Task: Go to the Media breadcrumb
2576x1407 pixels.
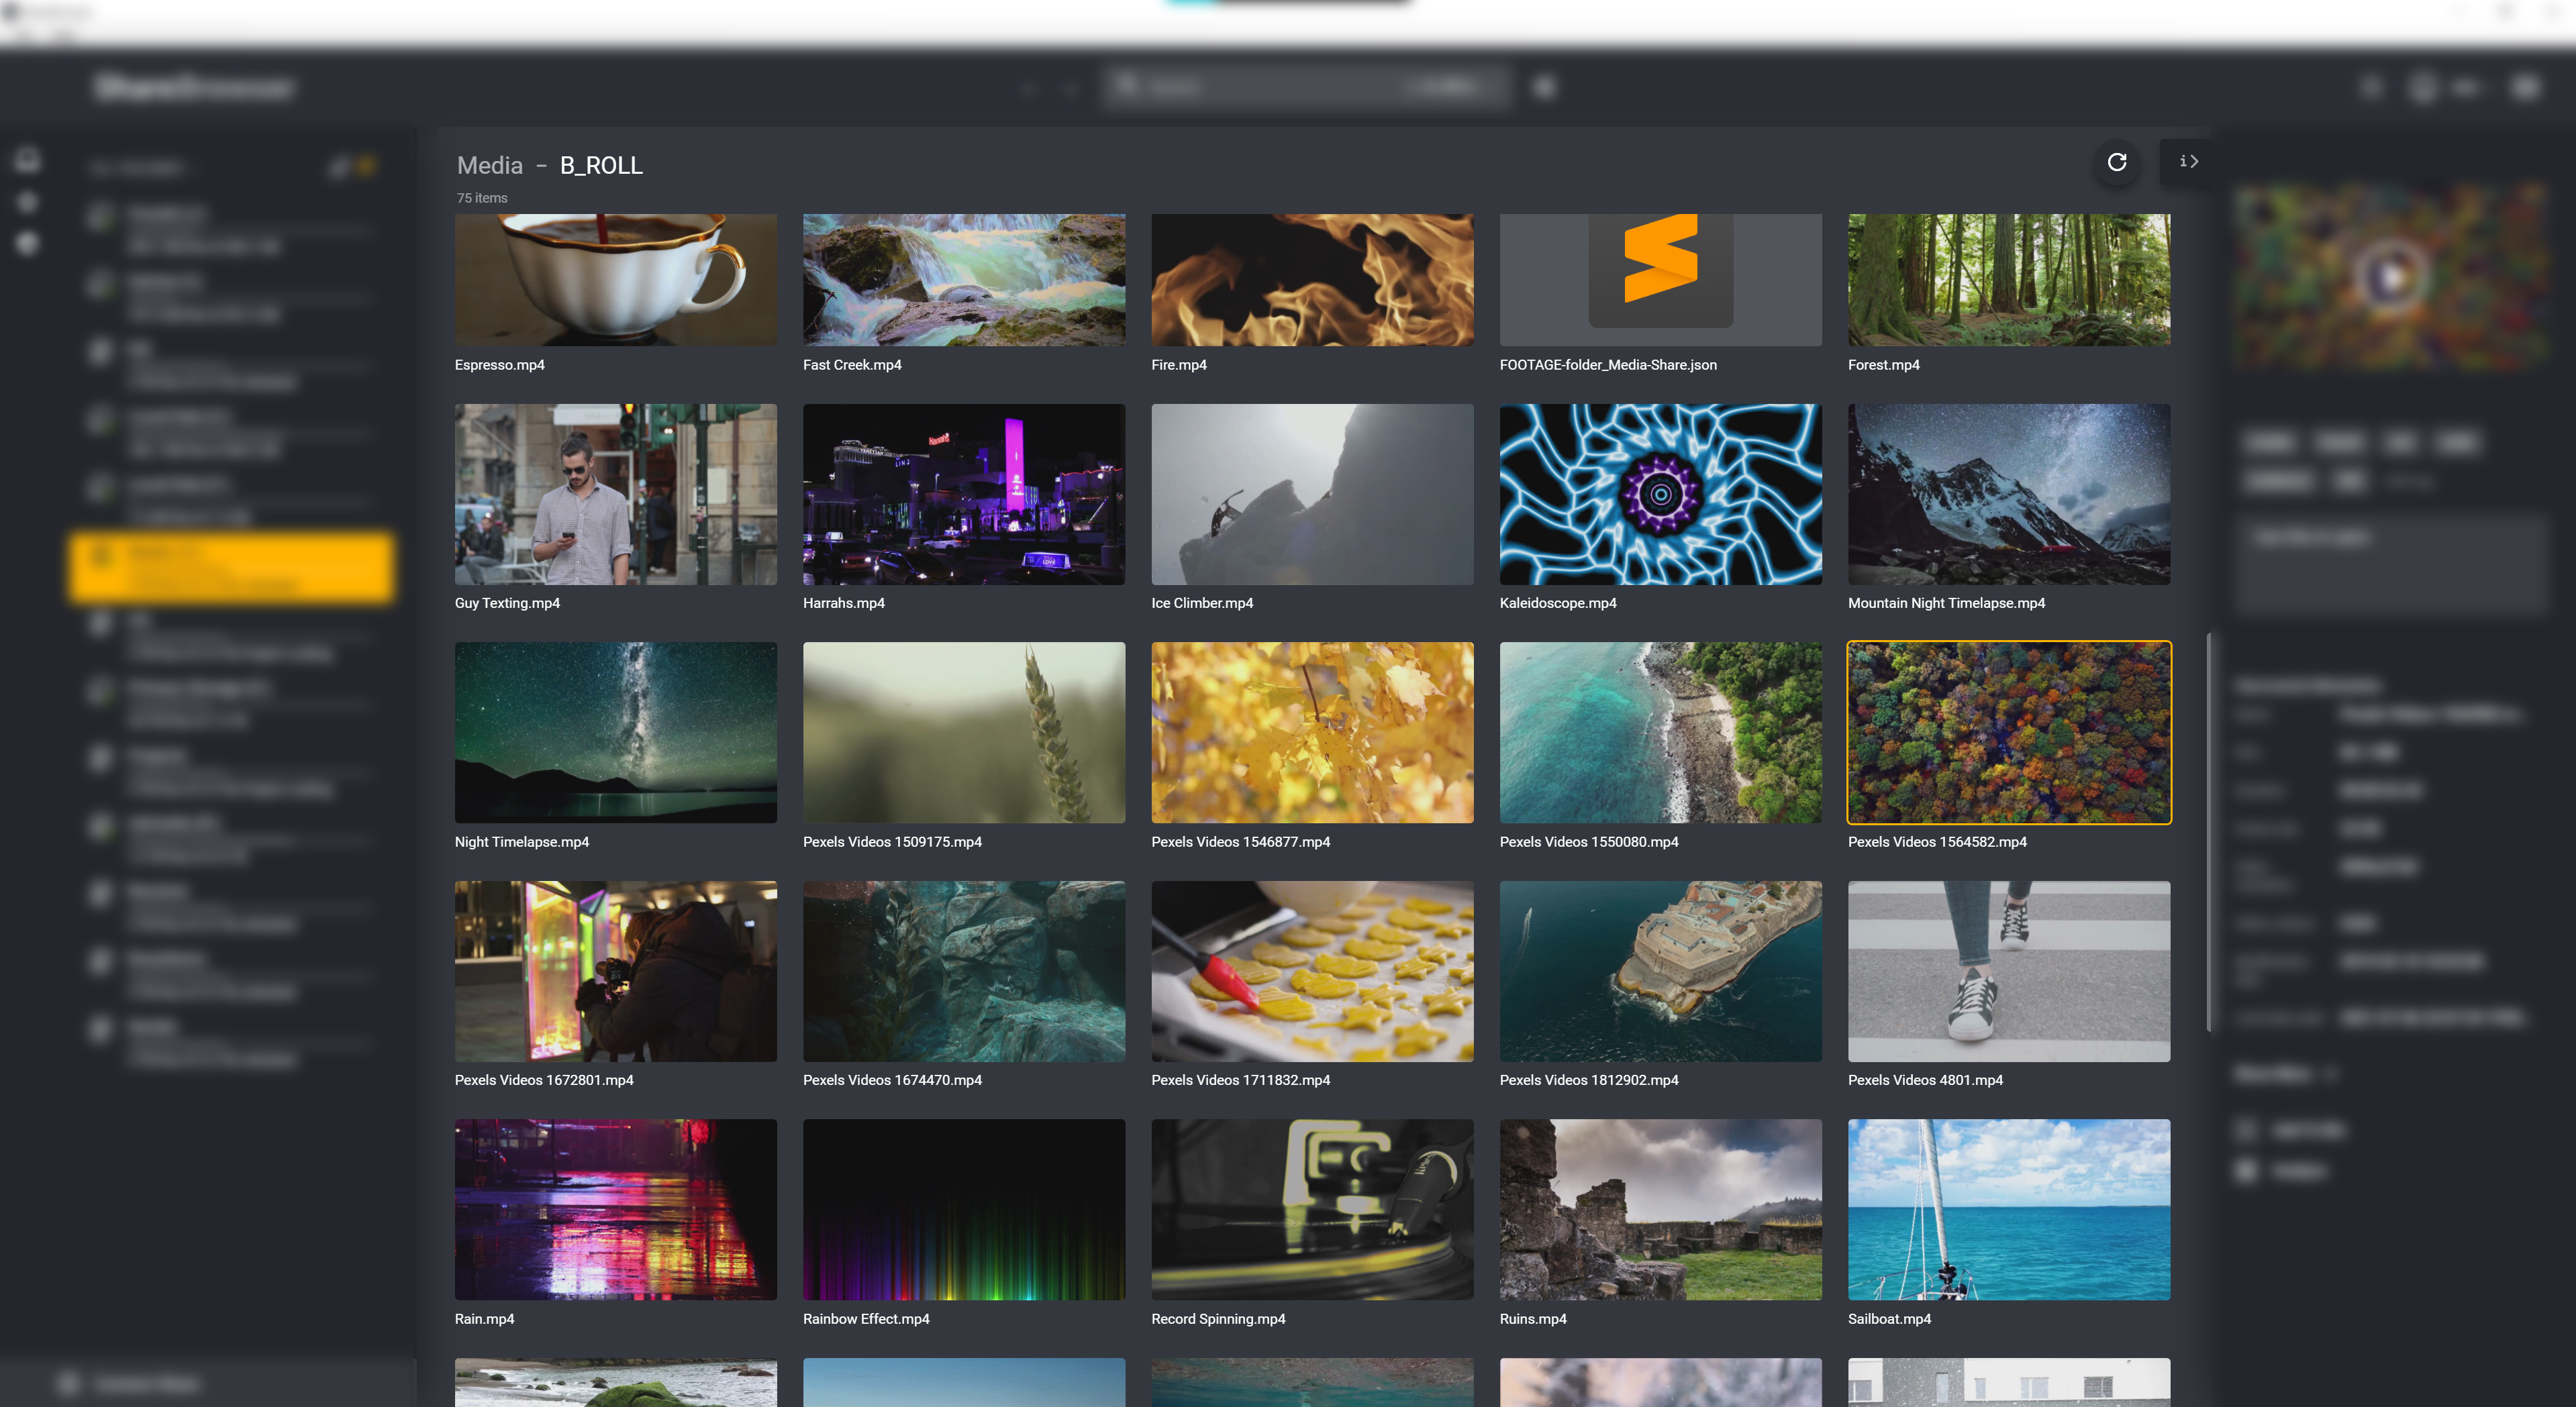Action: [490, 165]
